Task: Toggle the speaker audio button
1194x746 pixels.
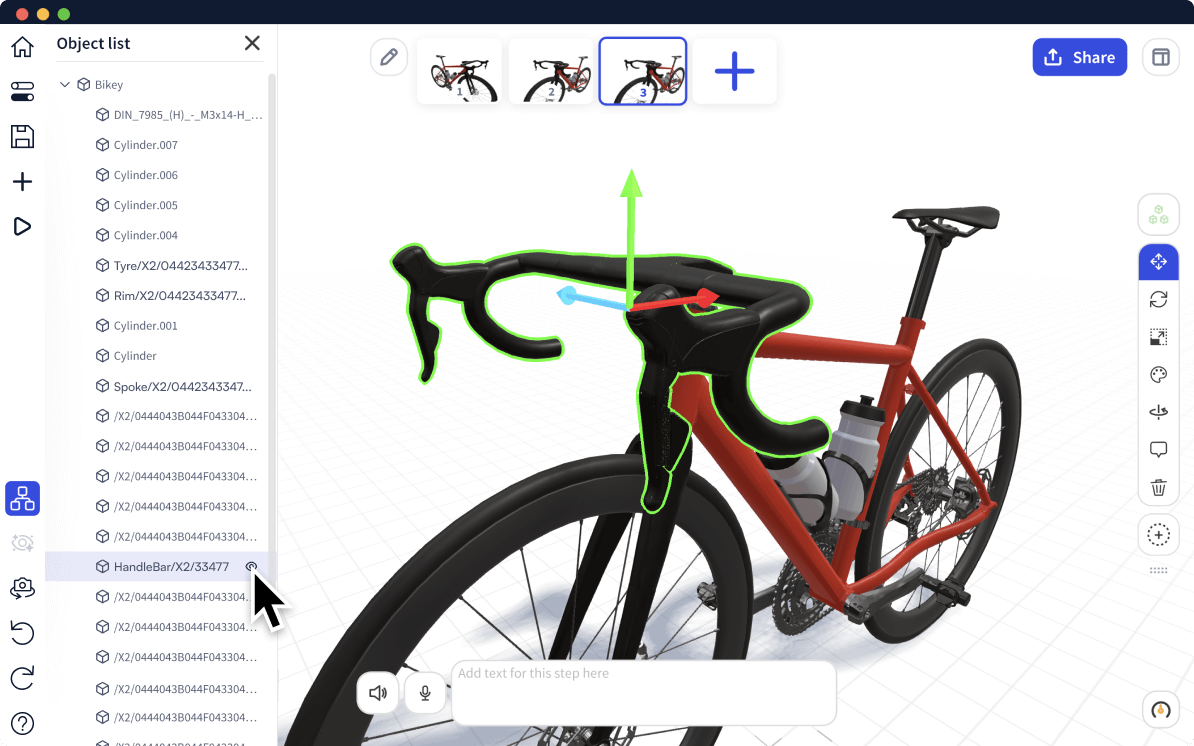Action: point(378,693)
